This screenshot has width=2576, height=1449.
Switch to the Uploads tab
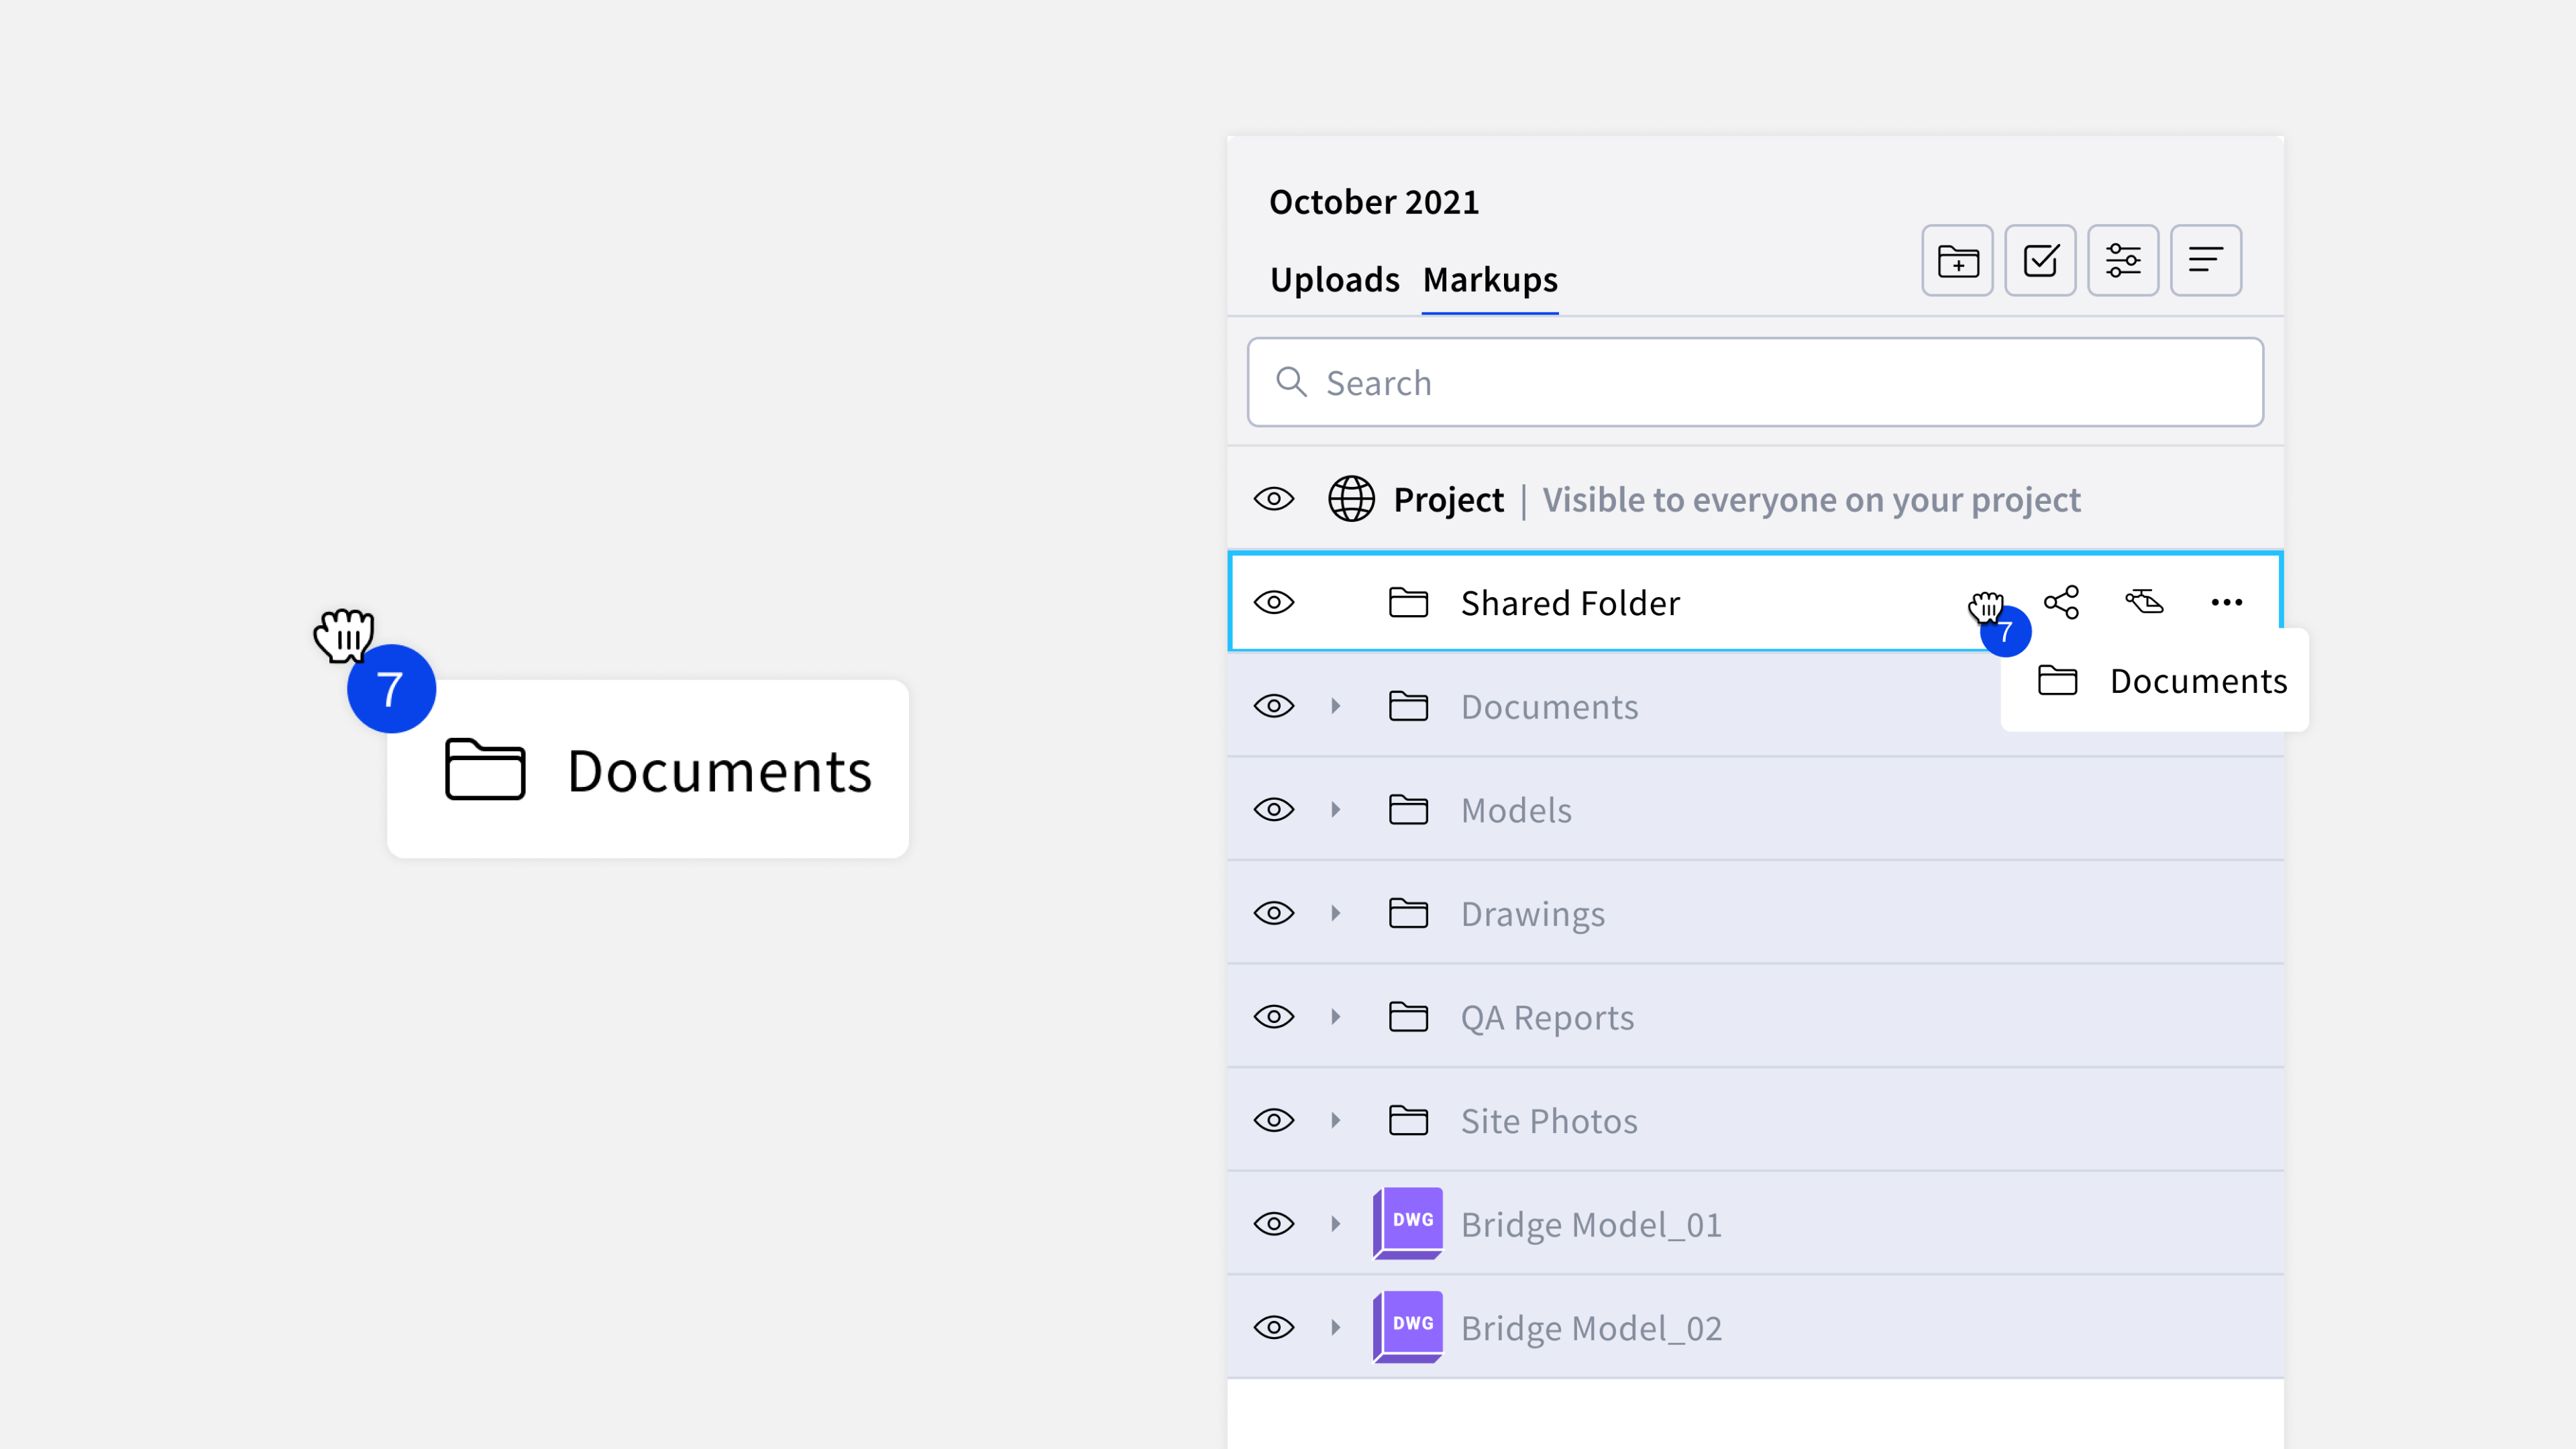pyautogui.click(x=1334, y=280)
